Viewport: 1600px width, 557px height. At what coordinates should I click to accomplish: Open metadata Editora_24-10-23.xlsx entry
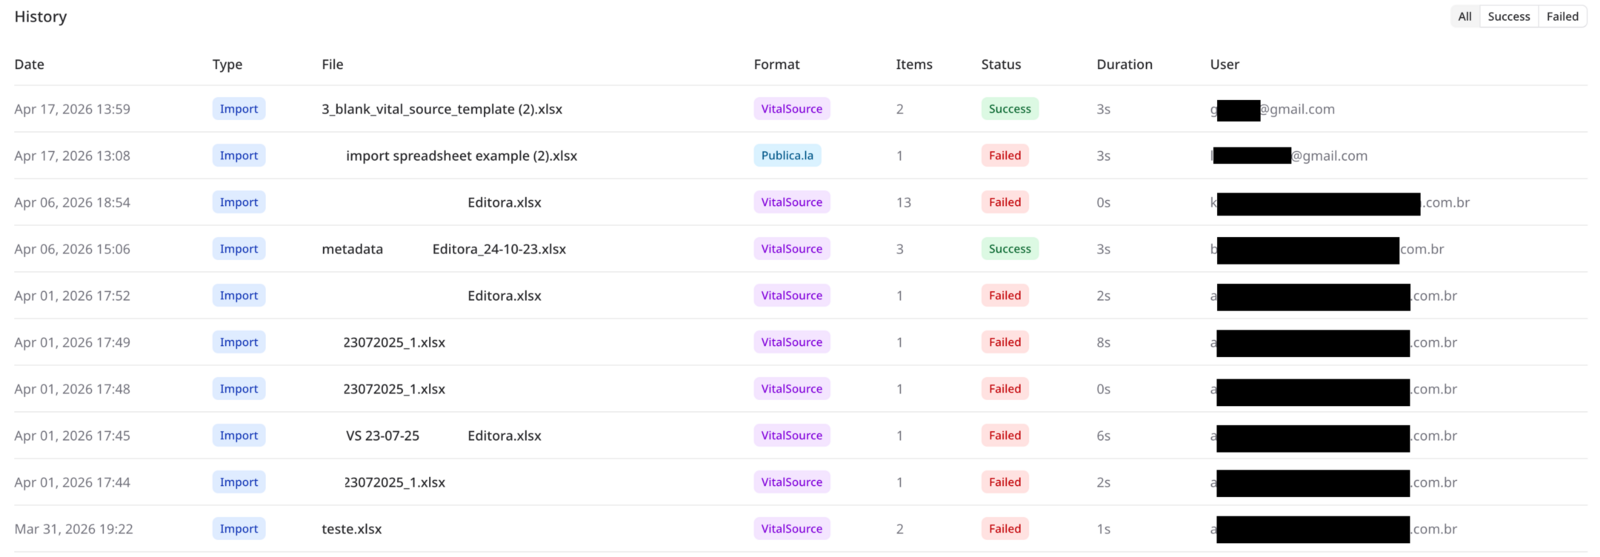tap(444, 249)
